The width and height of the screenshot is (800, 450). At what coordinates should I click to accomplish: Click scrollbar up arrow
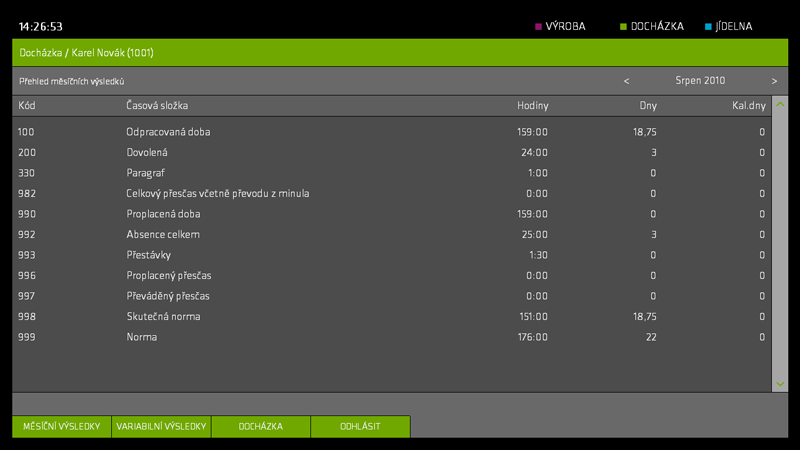[780, 104]
